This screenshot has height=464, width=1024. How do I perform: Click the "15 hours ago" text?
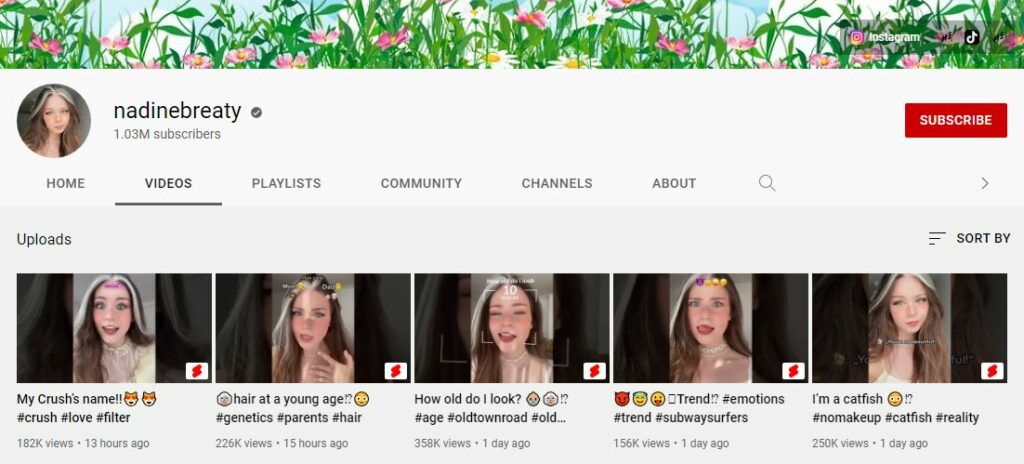point(315,443)
